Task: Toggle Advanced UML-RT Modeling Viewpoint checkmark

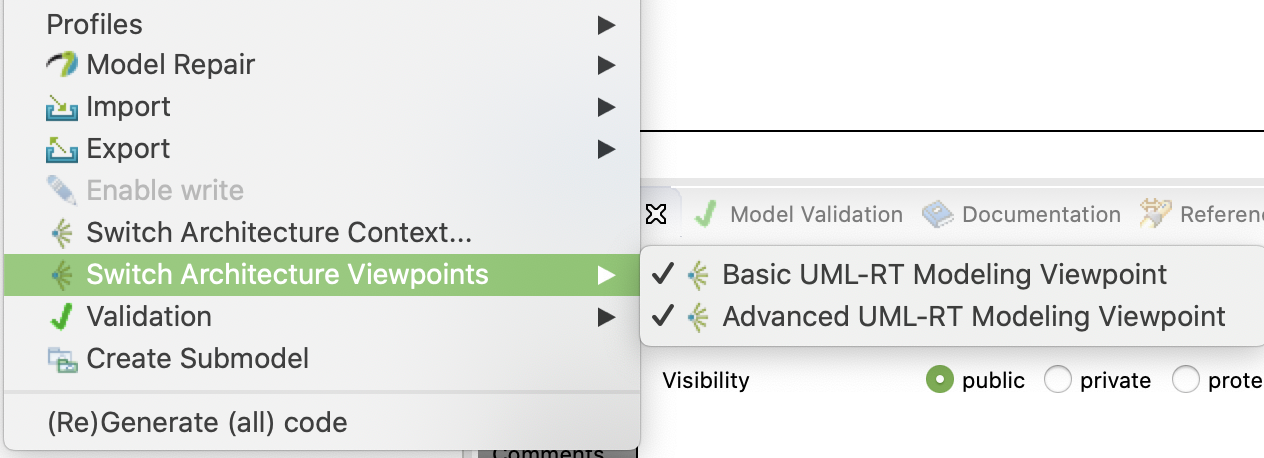Action: (661, 317)
